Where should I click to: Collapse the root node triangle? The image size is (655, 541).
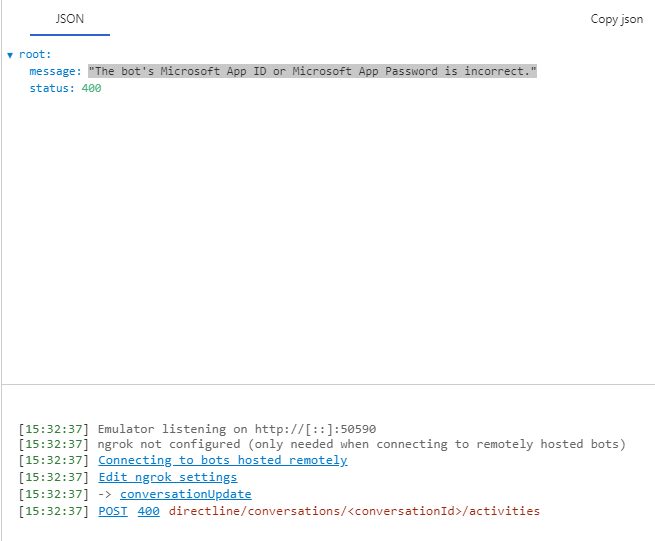tap(10, 55)
